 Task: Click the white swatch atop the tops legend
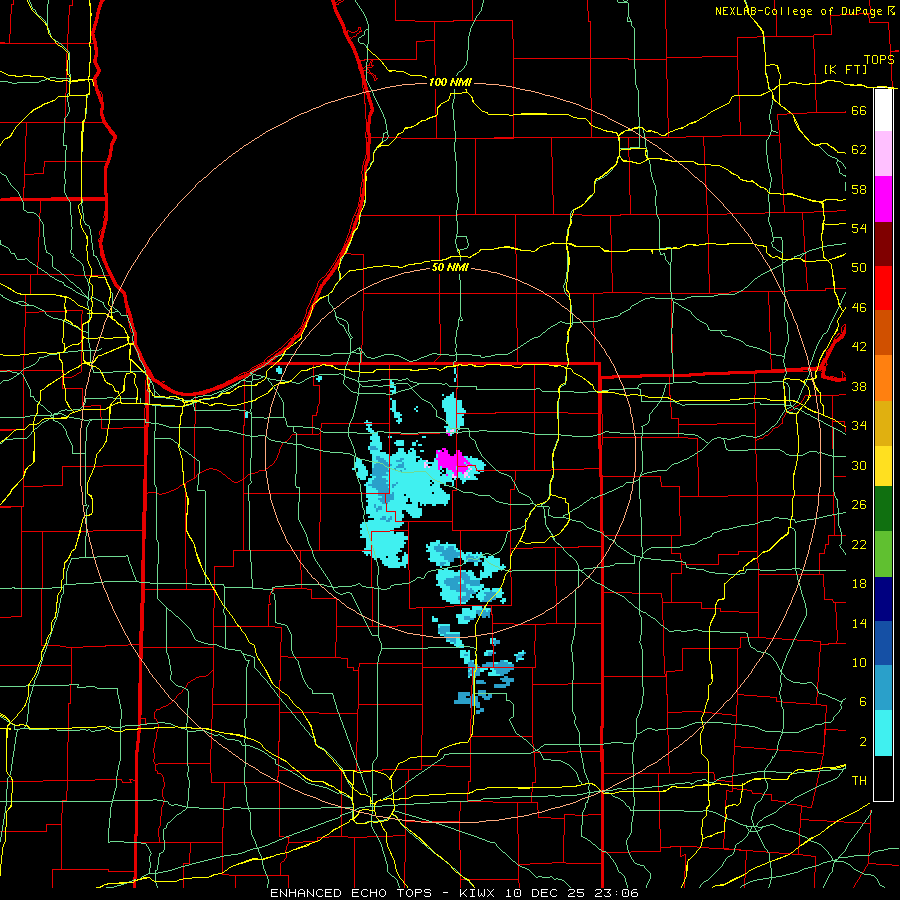pos(883,110)
